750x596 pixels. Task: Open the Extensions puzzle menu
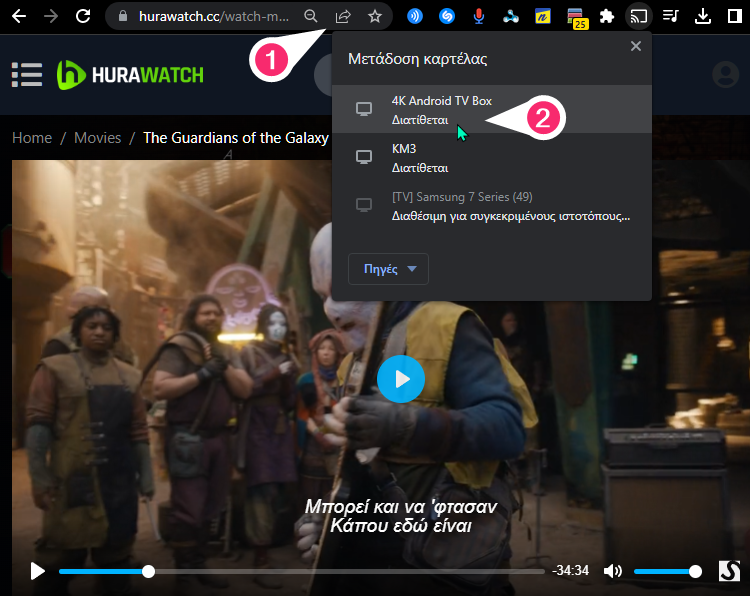point(607,16)
